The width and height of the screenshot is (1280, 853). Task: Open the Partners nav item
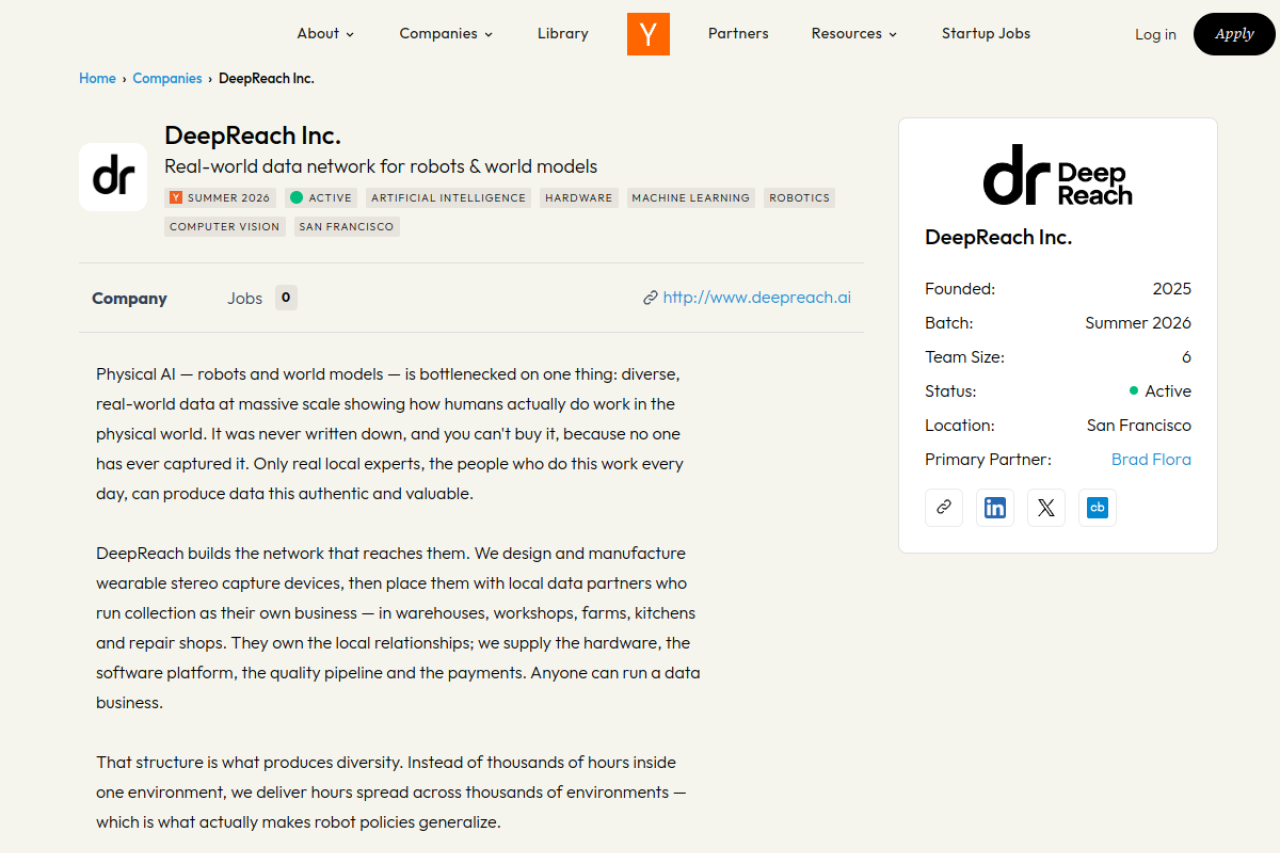pyautogui.click(x=738, y=34)
